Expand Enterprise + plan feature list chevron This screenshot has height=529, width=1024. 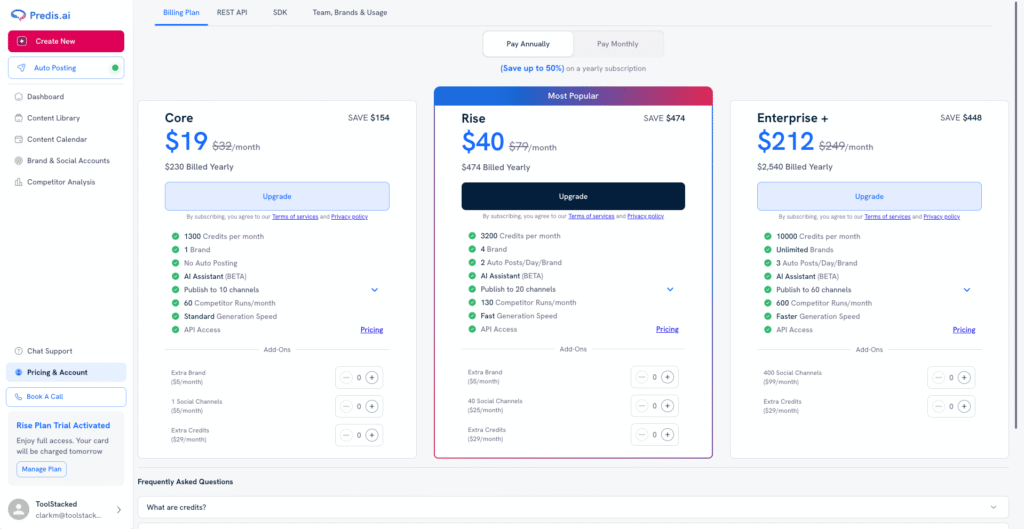coord(967,290)
